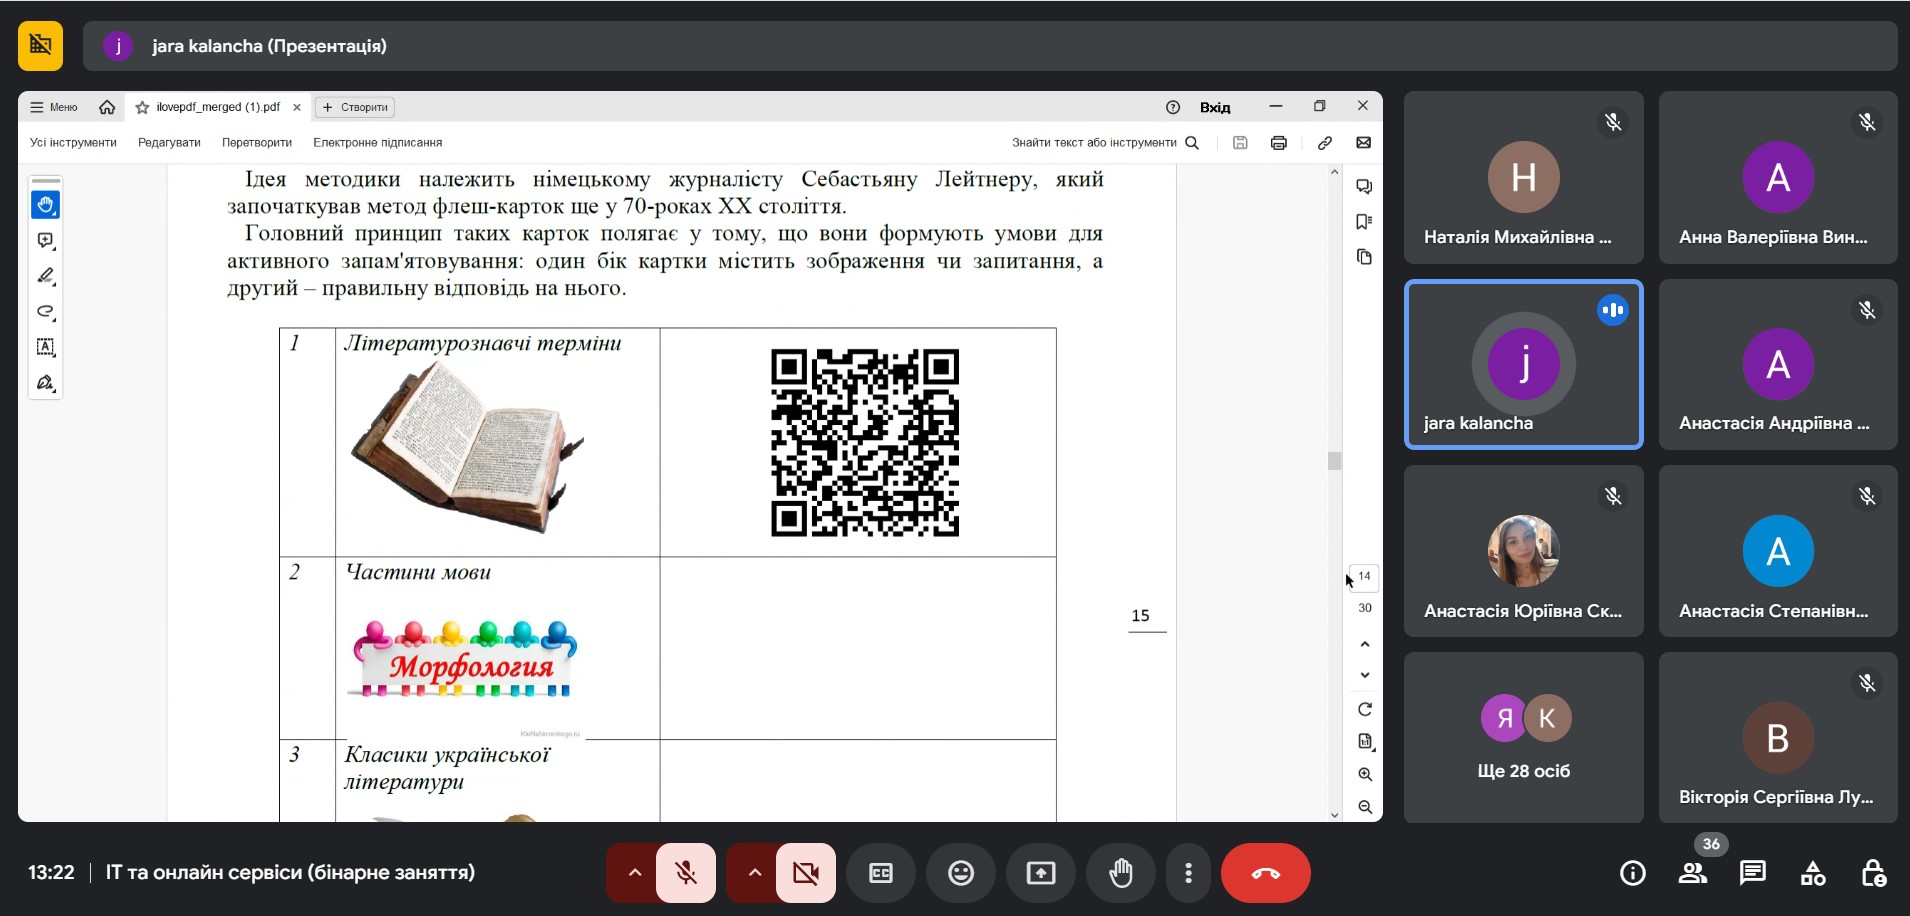
Task: Open the Електронне підписання tab
Action: click(x=377, y=143)
